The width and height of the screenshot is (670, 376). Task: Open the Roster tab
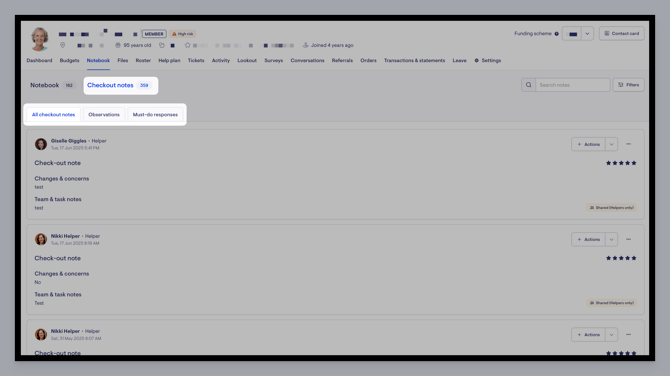[x=143, y=61]
